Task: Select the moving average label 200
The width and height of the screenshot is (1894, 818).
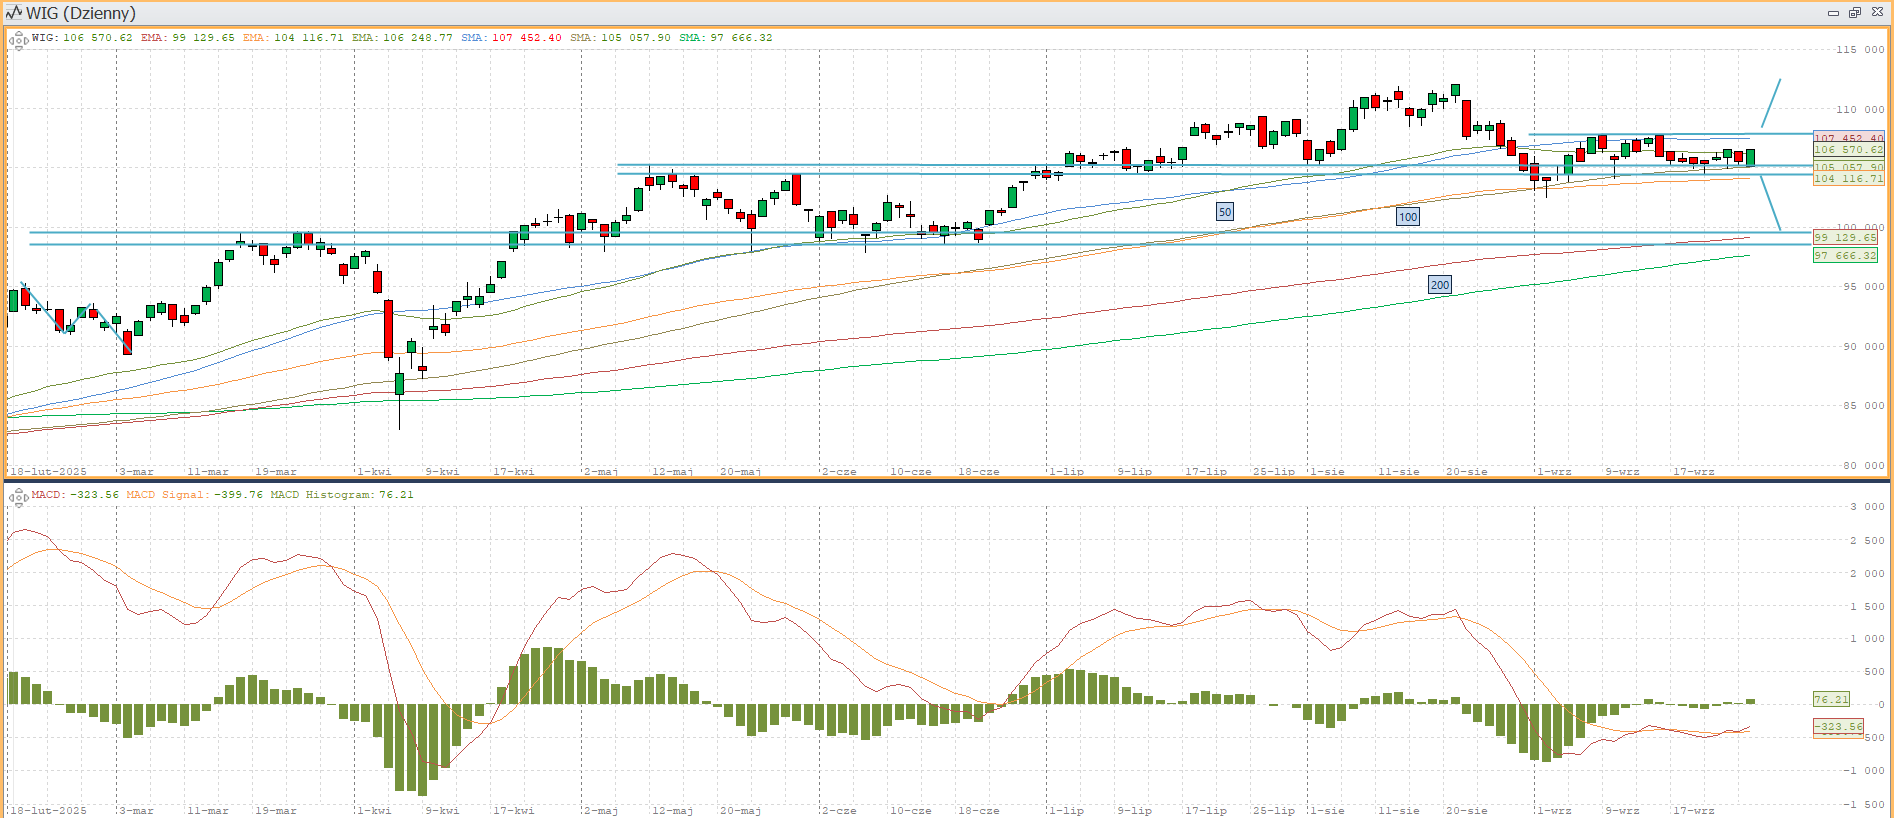Action: (x=1439, y=285)
